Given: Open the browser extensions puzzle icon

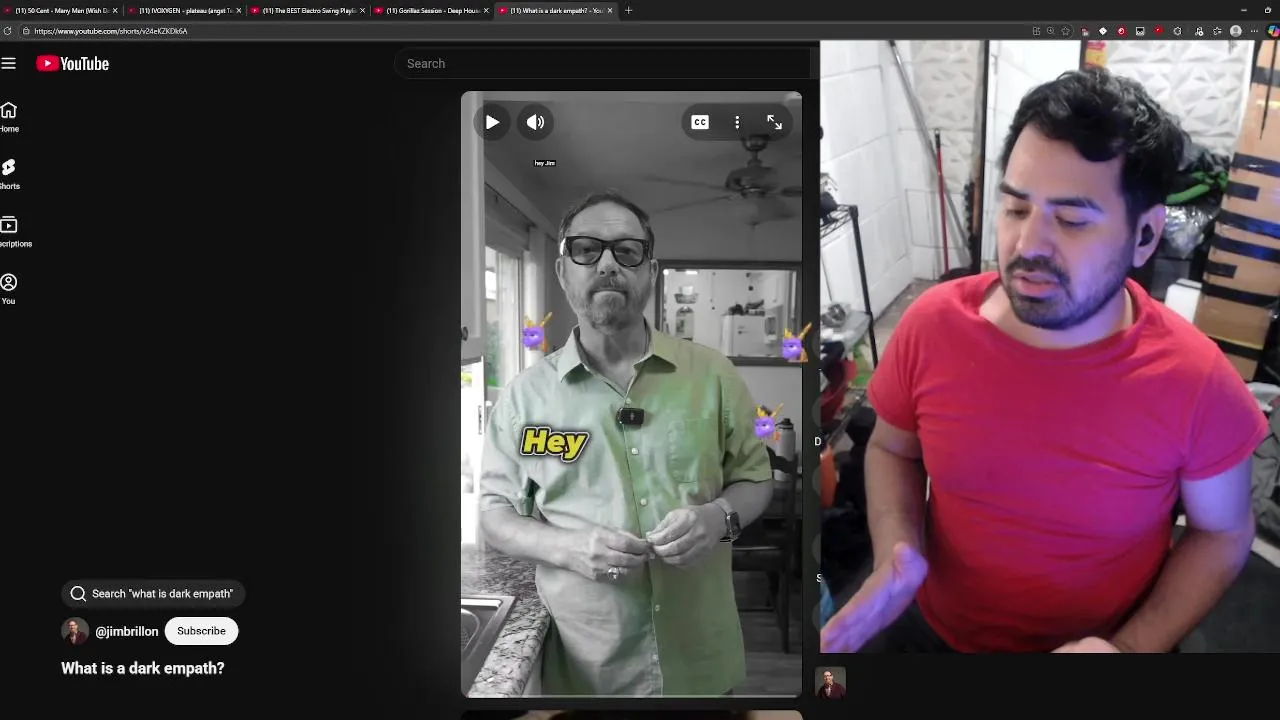Looking at the screenshot, I should coord(1177,31).
